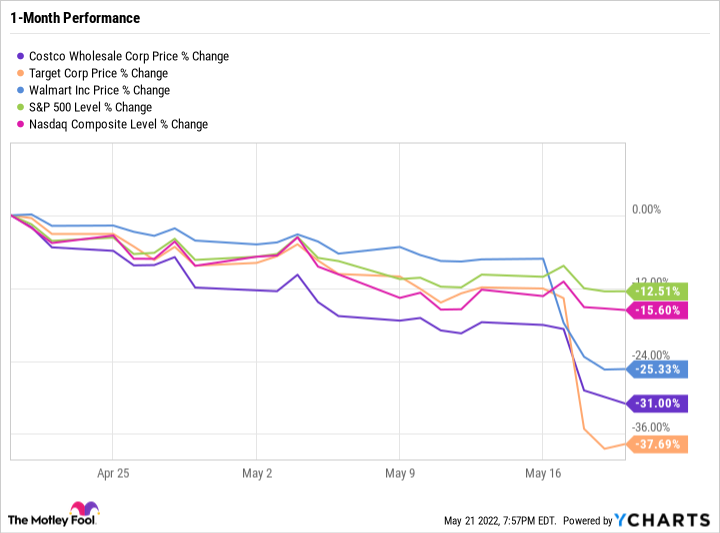The height and width of the screenshot is (533, 720).
Task: Click the purple Costco legend dot
Action: (22, 56)
